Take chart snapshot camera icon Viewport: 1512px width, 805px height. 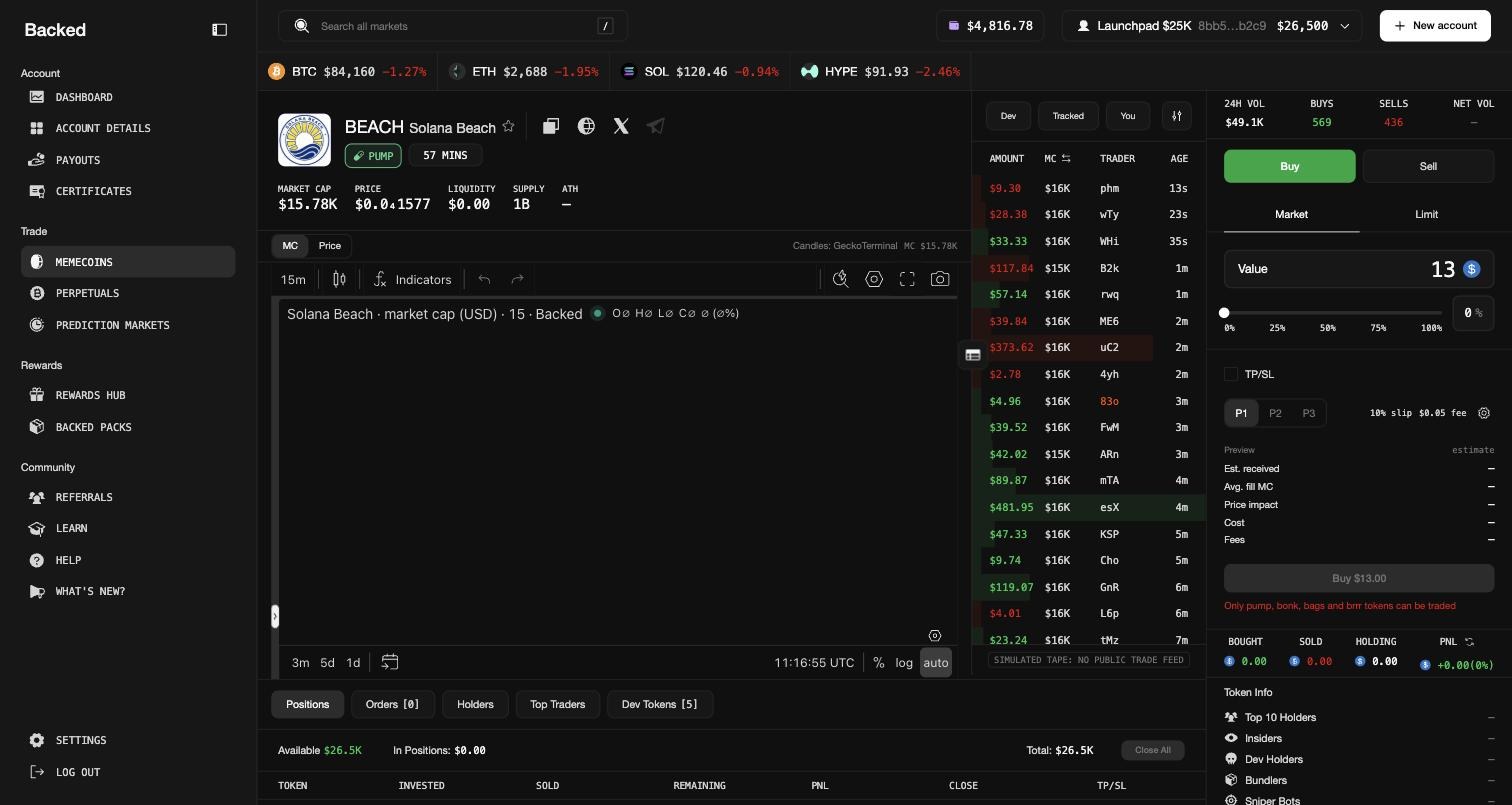[940, 280]
